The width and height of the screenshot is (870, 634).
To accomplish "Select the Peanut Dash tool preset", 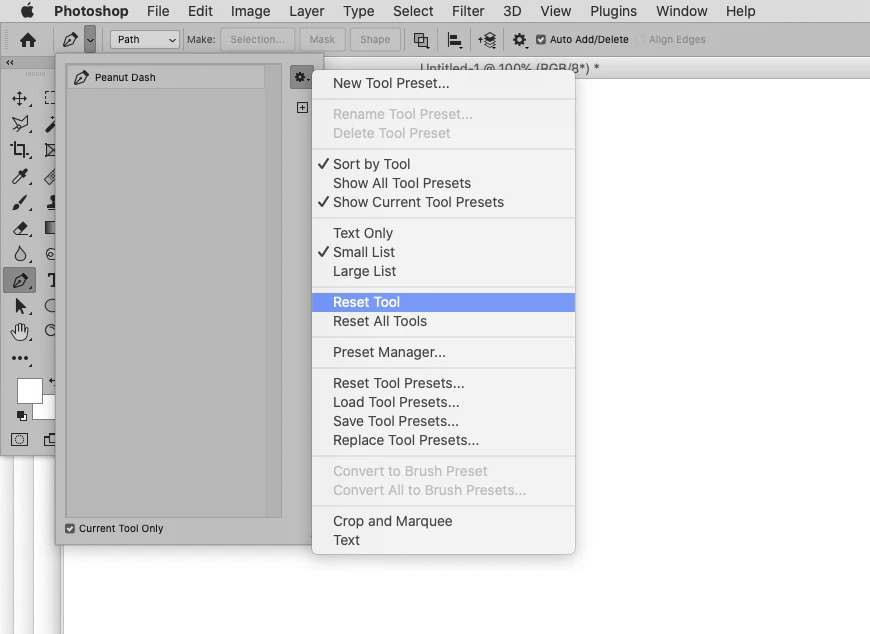I will click(166, 77).
